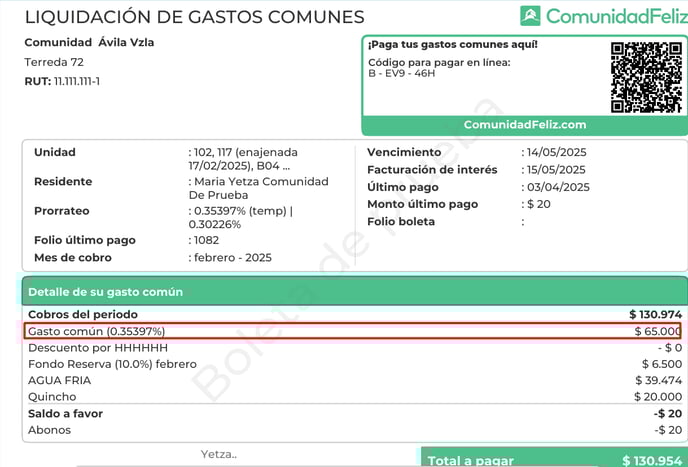Select Folio último pago value 1082
Screen dimensions: 688x467
(206, 241)
